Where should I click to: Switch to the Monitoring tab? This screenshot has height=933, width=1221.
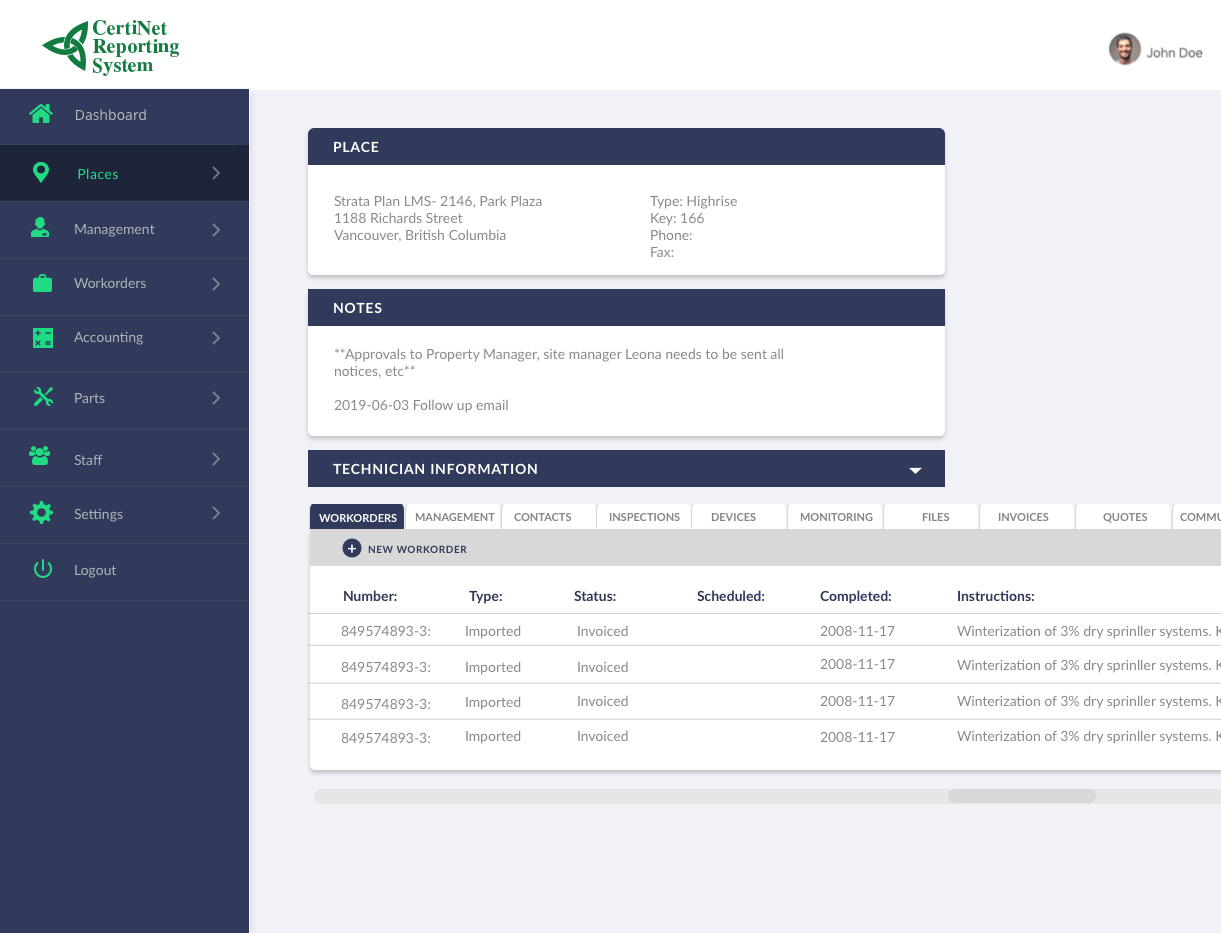[835, 516]
